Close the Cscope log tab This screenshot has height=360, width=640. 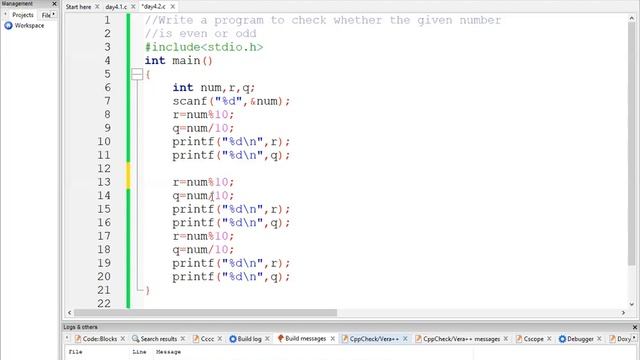[x=549, y=339]
